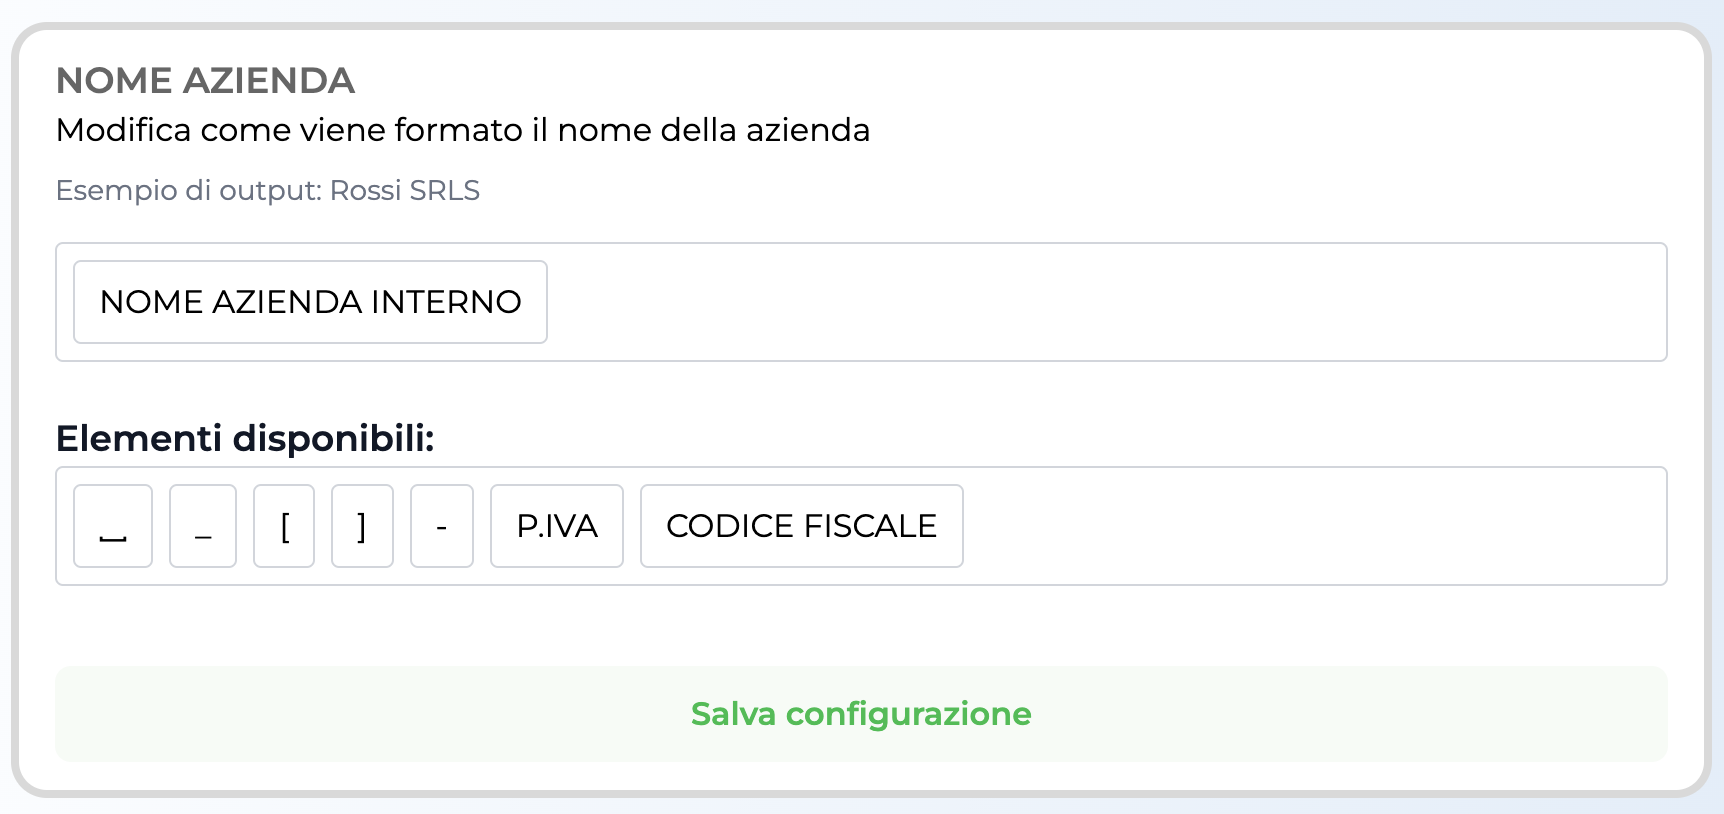Click inside the format builder area

[x=1000, y=302]
